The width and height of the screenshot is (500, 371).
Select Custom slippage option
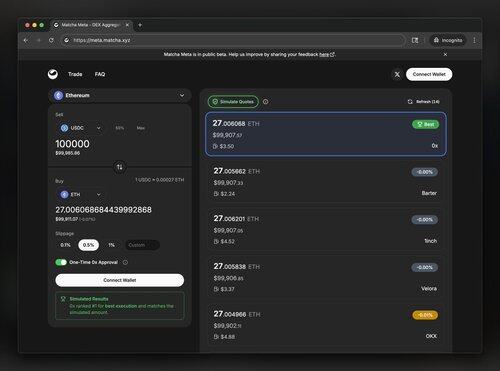pos(142,245)
